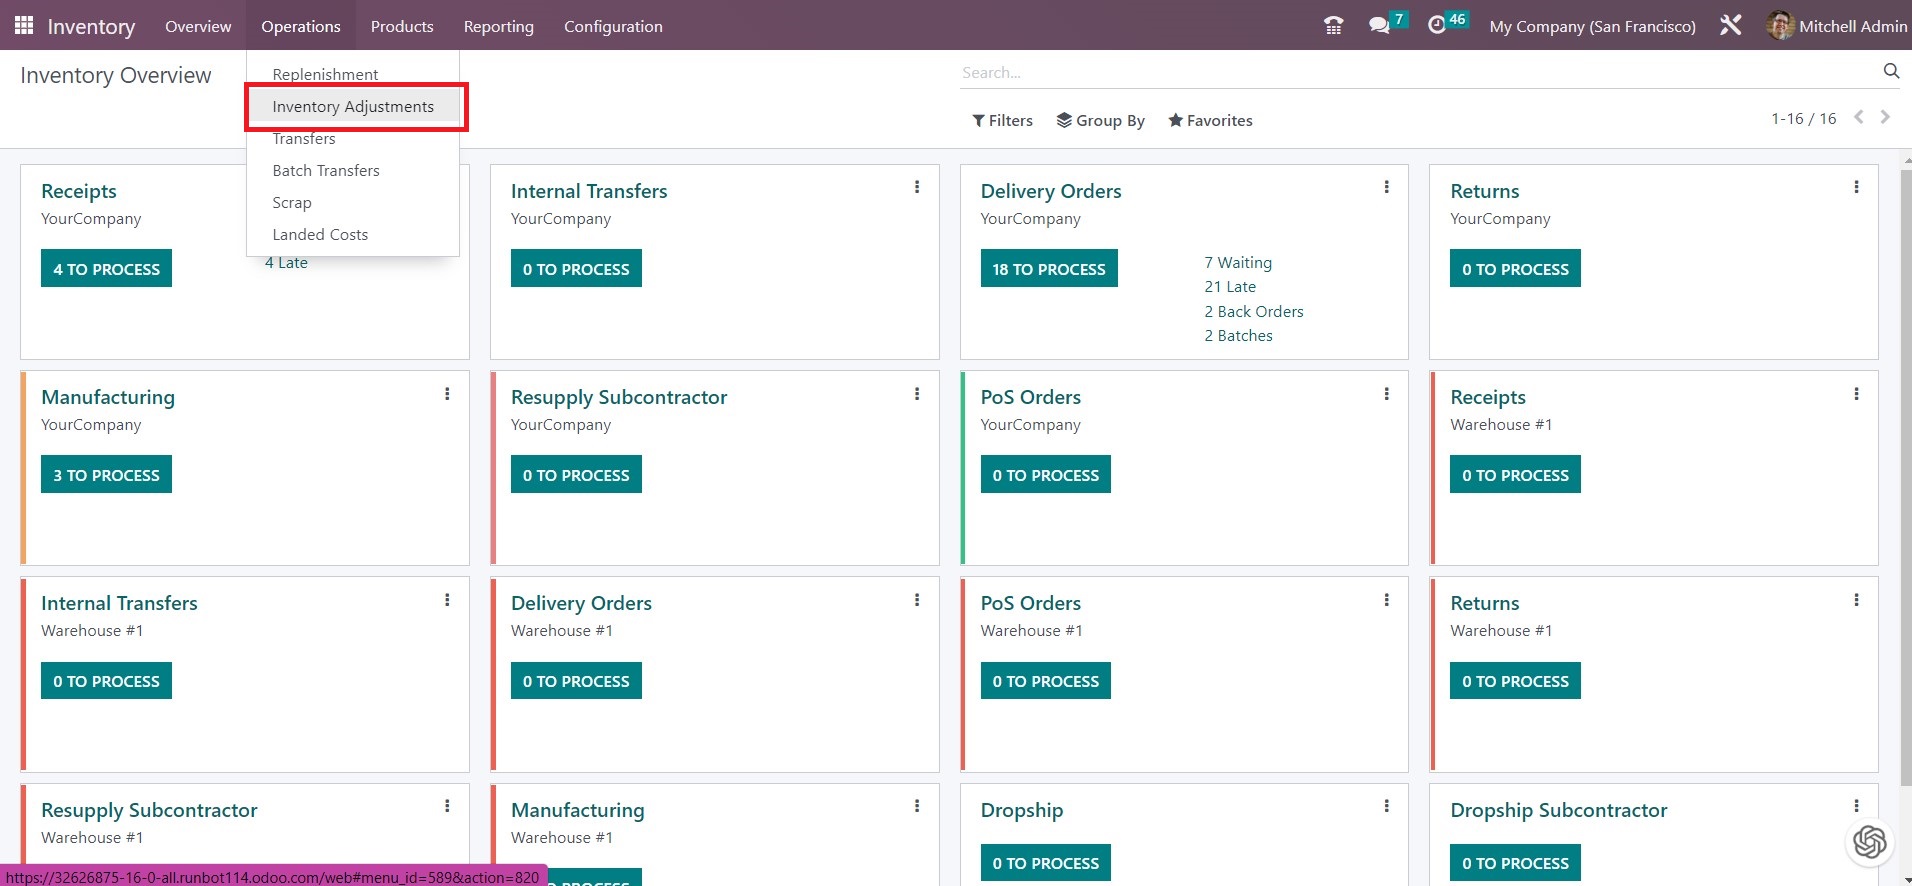Select Scrap menu entry

(292, 202)
